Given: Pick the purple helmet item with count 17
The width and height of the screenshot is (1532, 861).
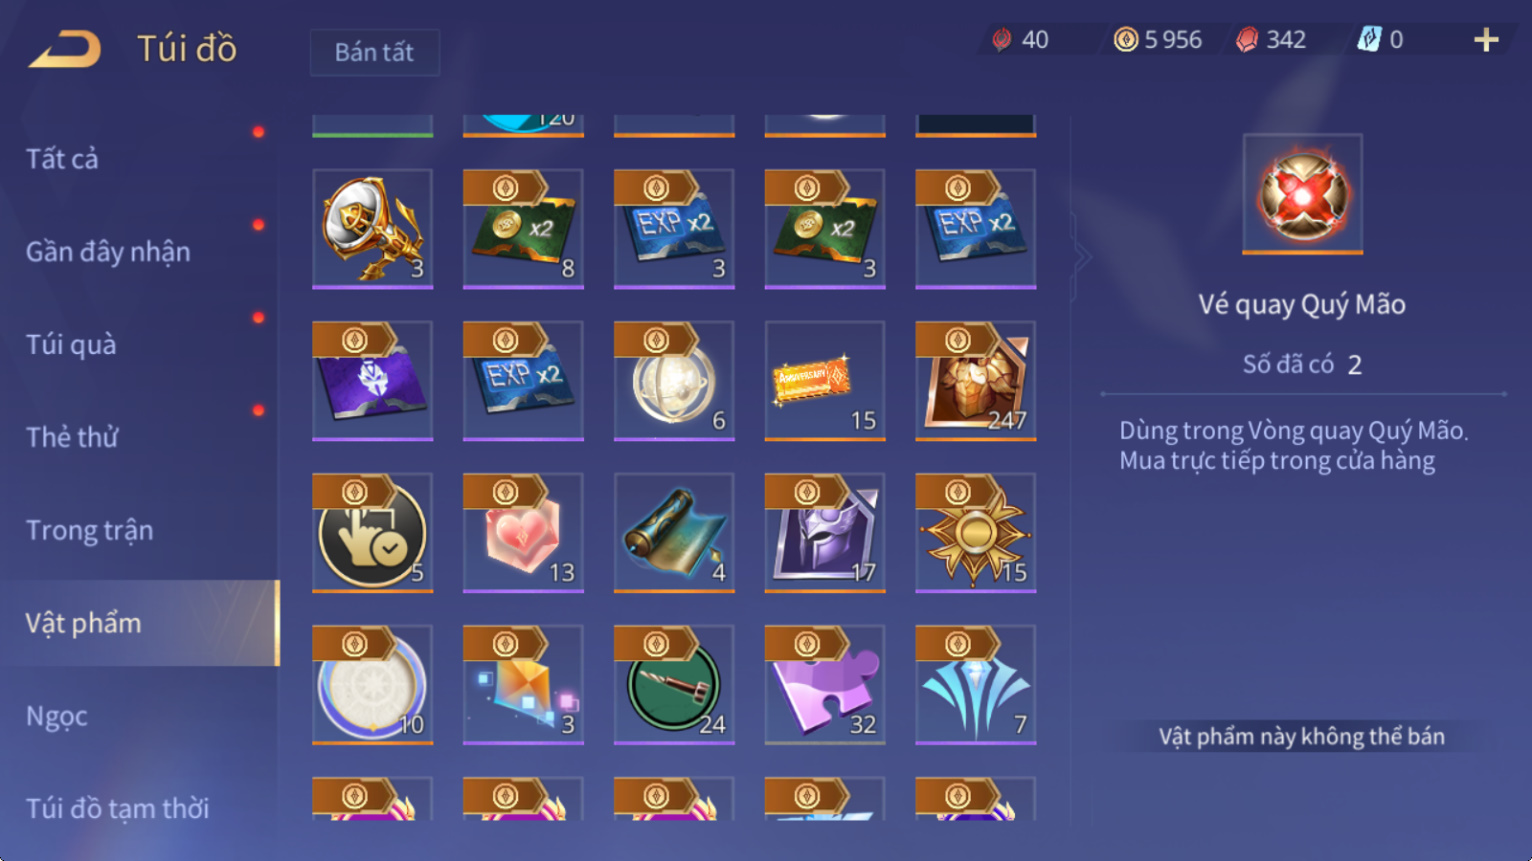Looking at the screenshot, I should pyautogui.click(x=825, y=533).
